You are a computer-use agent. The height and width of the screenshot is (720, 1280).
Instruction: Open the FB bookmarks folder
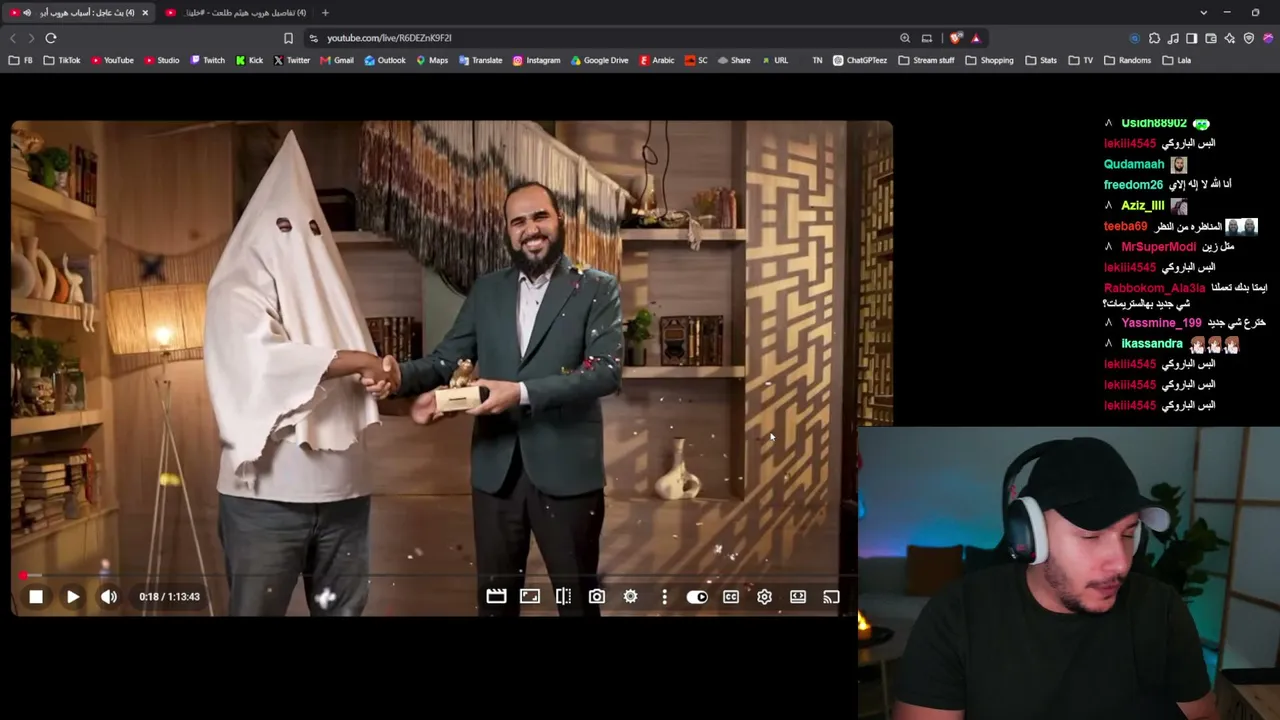point(21,60)
